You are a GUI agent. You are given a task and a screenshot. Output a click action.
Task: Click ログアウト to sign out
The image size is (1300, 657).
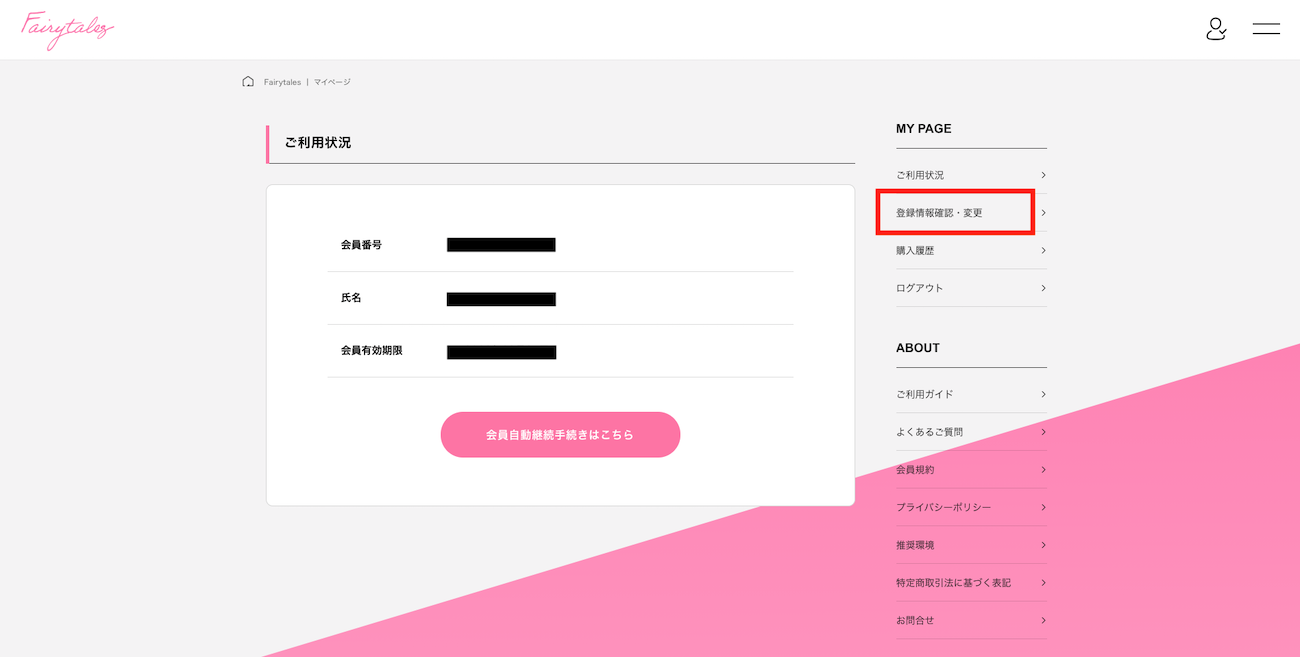click(x=920, y=288)
